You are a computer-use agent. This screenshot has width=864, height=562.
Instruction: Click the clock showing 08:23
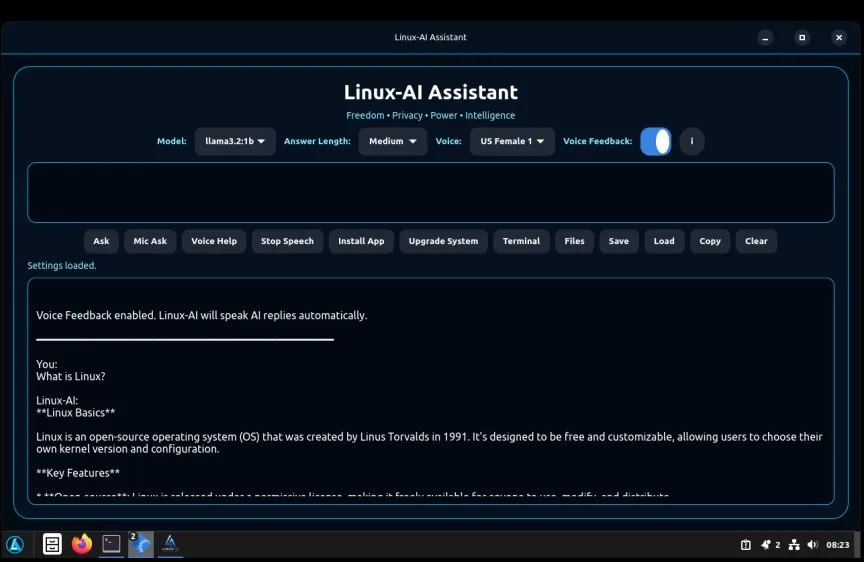click(x=838, y=545)
